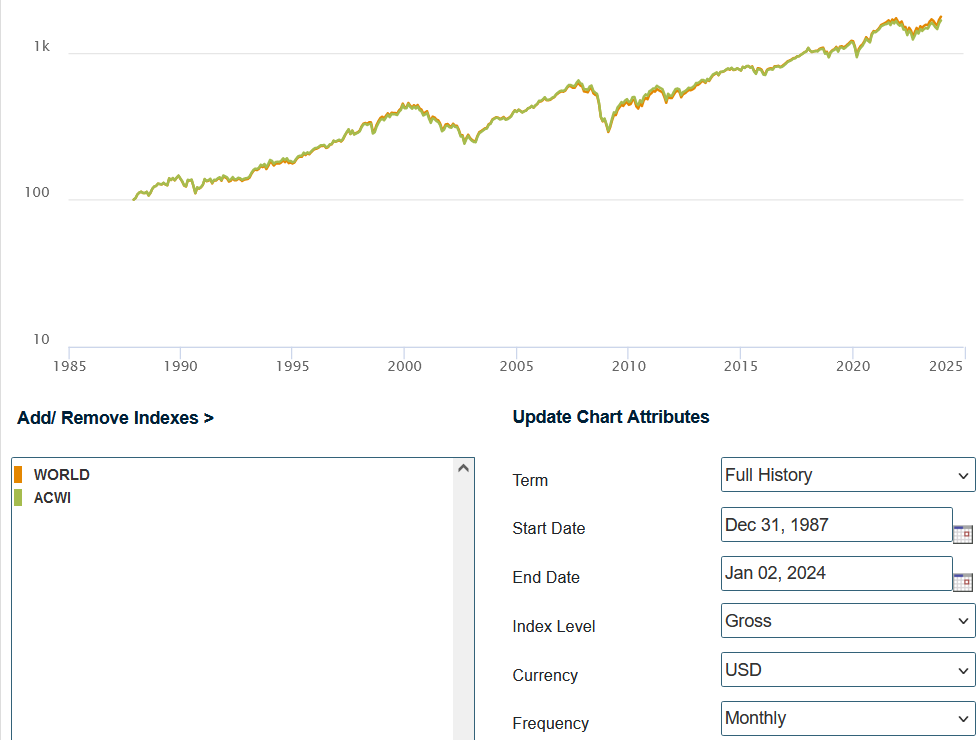Click the index list scroll-up arrow
The image size is (980, 740).
click(x=463, y=467)
